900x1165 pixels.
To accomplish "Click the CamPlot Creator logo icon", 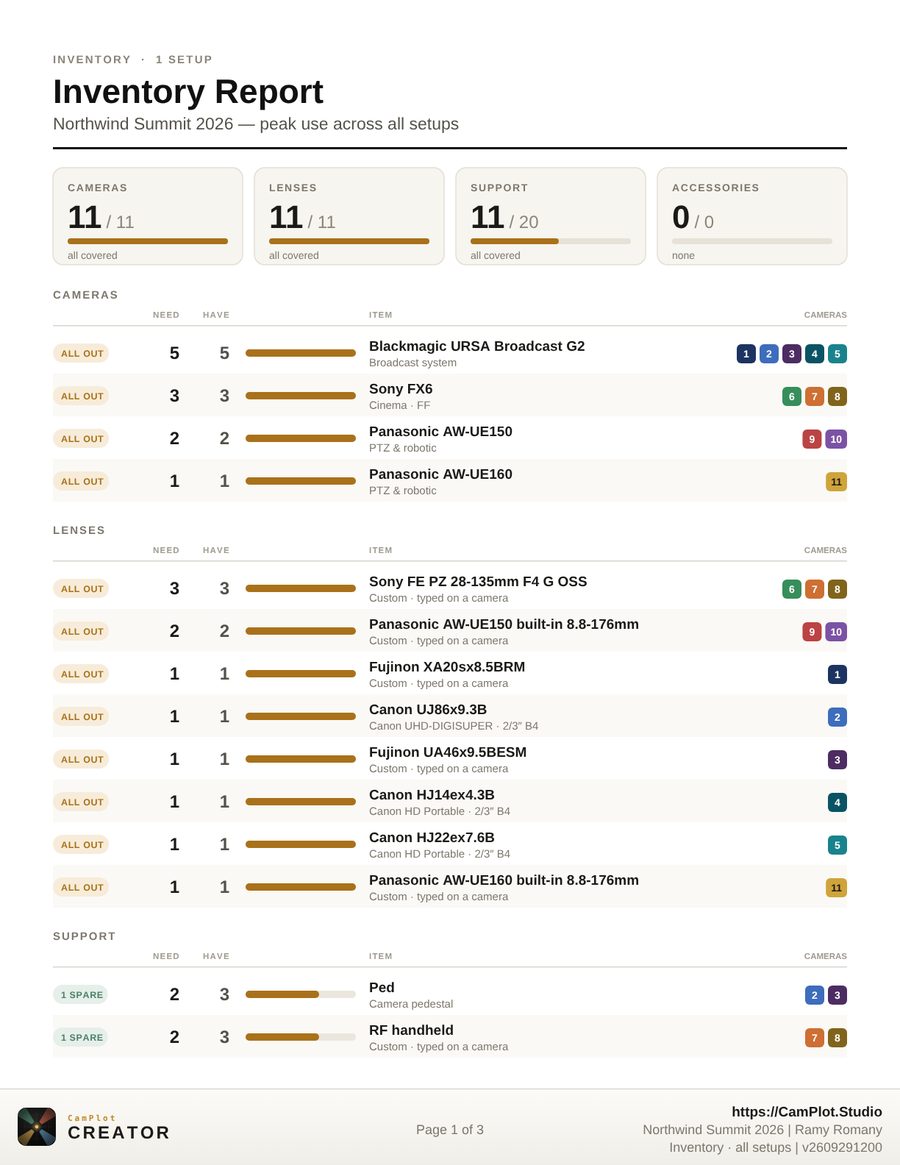I will [x=36, y=1127].
